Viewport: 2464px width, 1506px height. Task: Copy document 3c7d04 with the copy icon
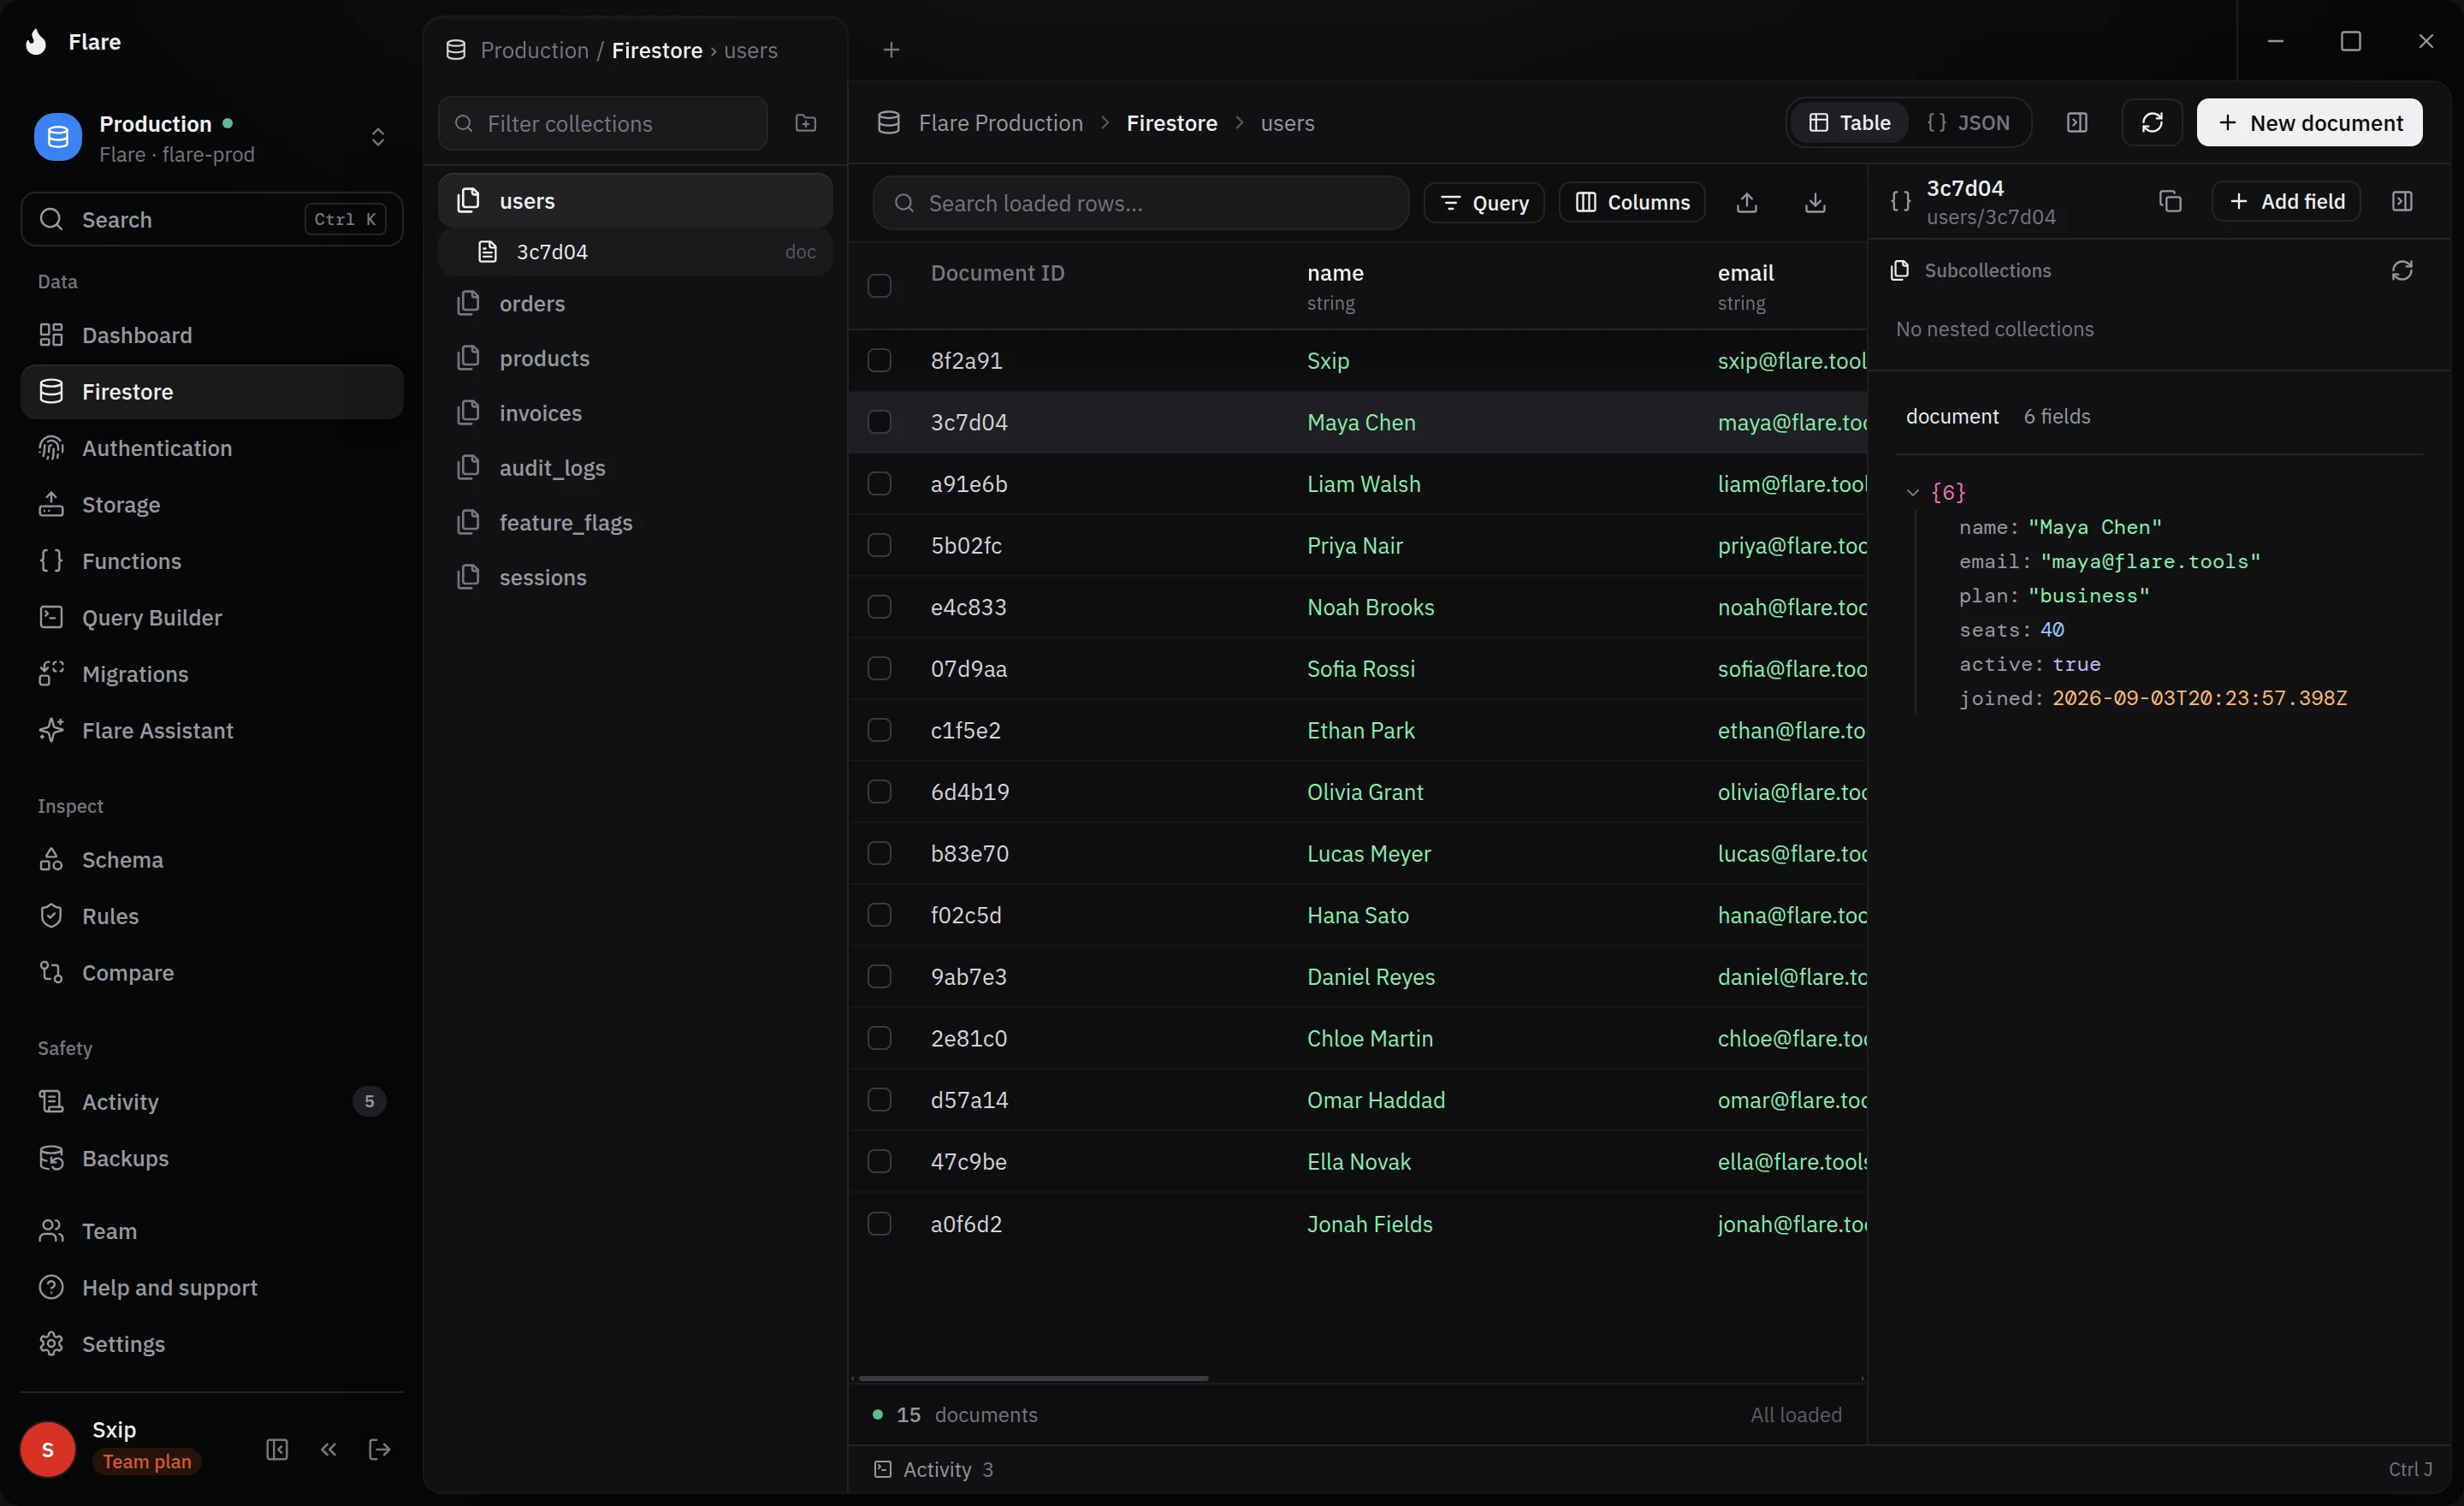click(2170, 201)
